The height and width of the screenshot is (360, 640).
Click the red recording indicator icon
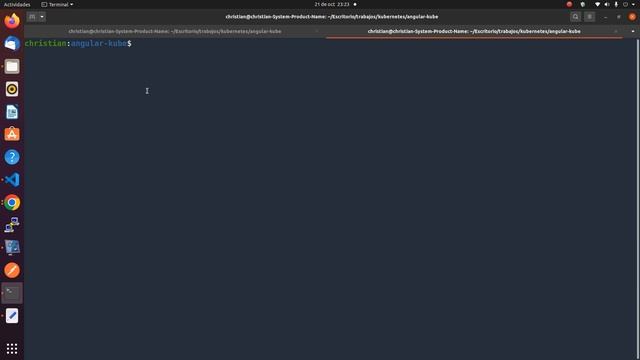569,4
